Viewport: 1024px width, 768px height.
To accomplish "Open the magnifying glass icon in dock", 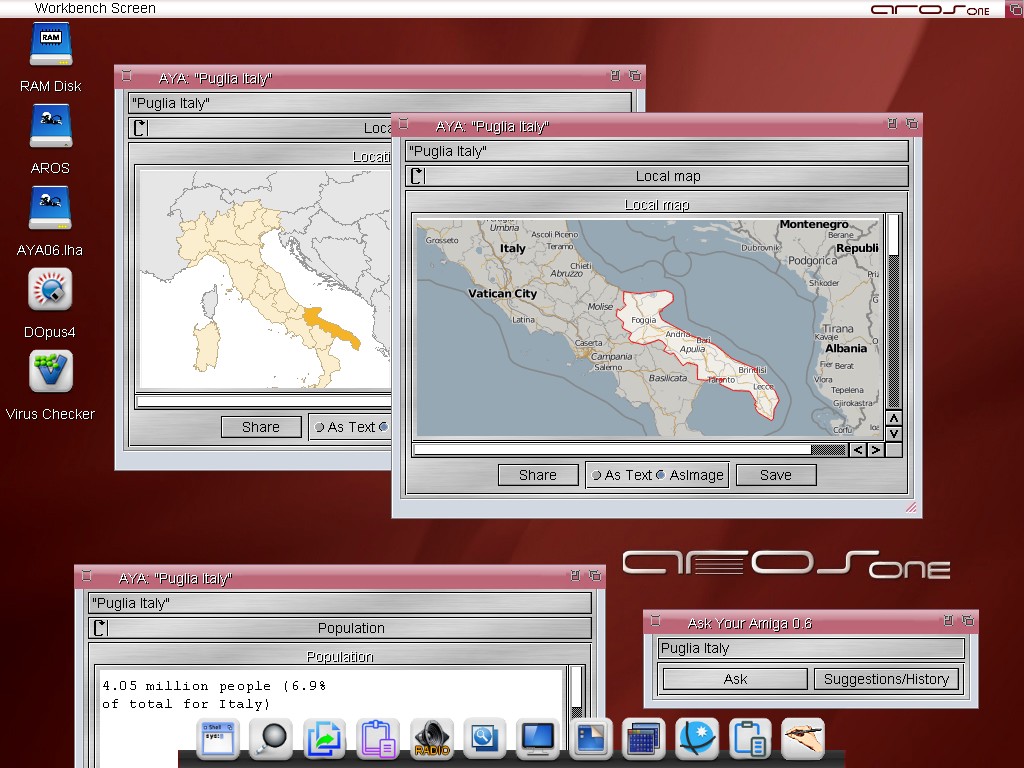I will tap(270, 739).
